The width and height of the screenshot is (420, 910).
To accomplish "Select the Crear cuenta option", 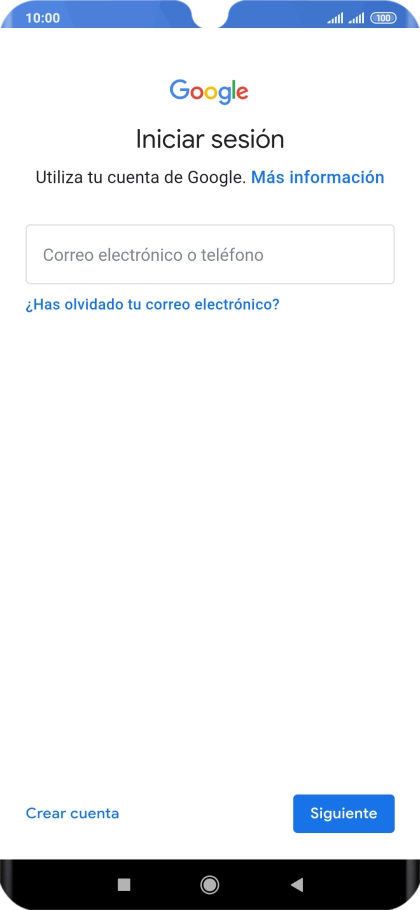I will [73, 813].
